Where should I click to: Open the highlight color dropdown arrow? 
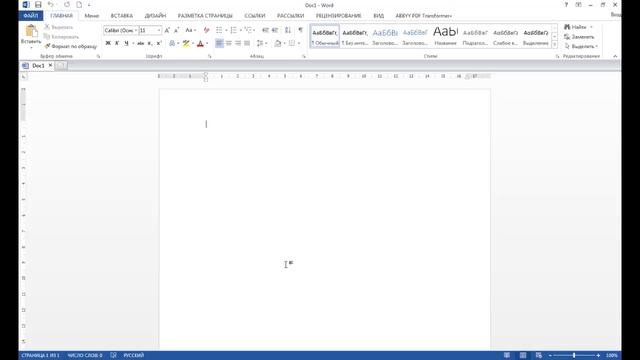[193, 43]
